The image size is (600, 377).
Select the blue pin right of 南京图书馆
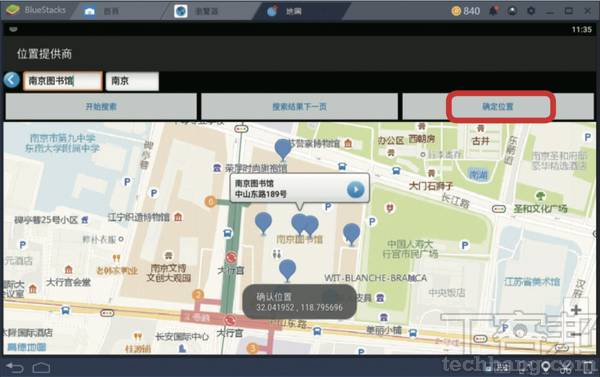pyautogui.click(x=351, y=234)
